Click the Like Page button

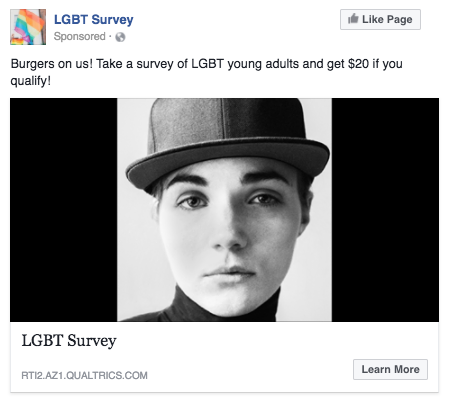pos(380,19)
